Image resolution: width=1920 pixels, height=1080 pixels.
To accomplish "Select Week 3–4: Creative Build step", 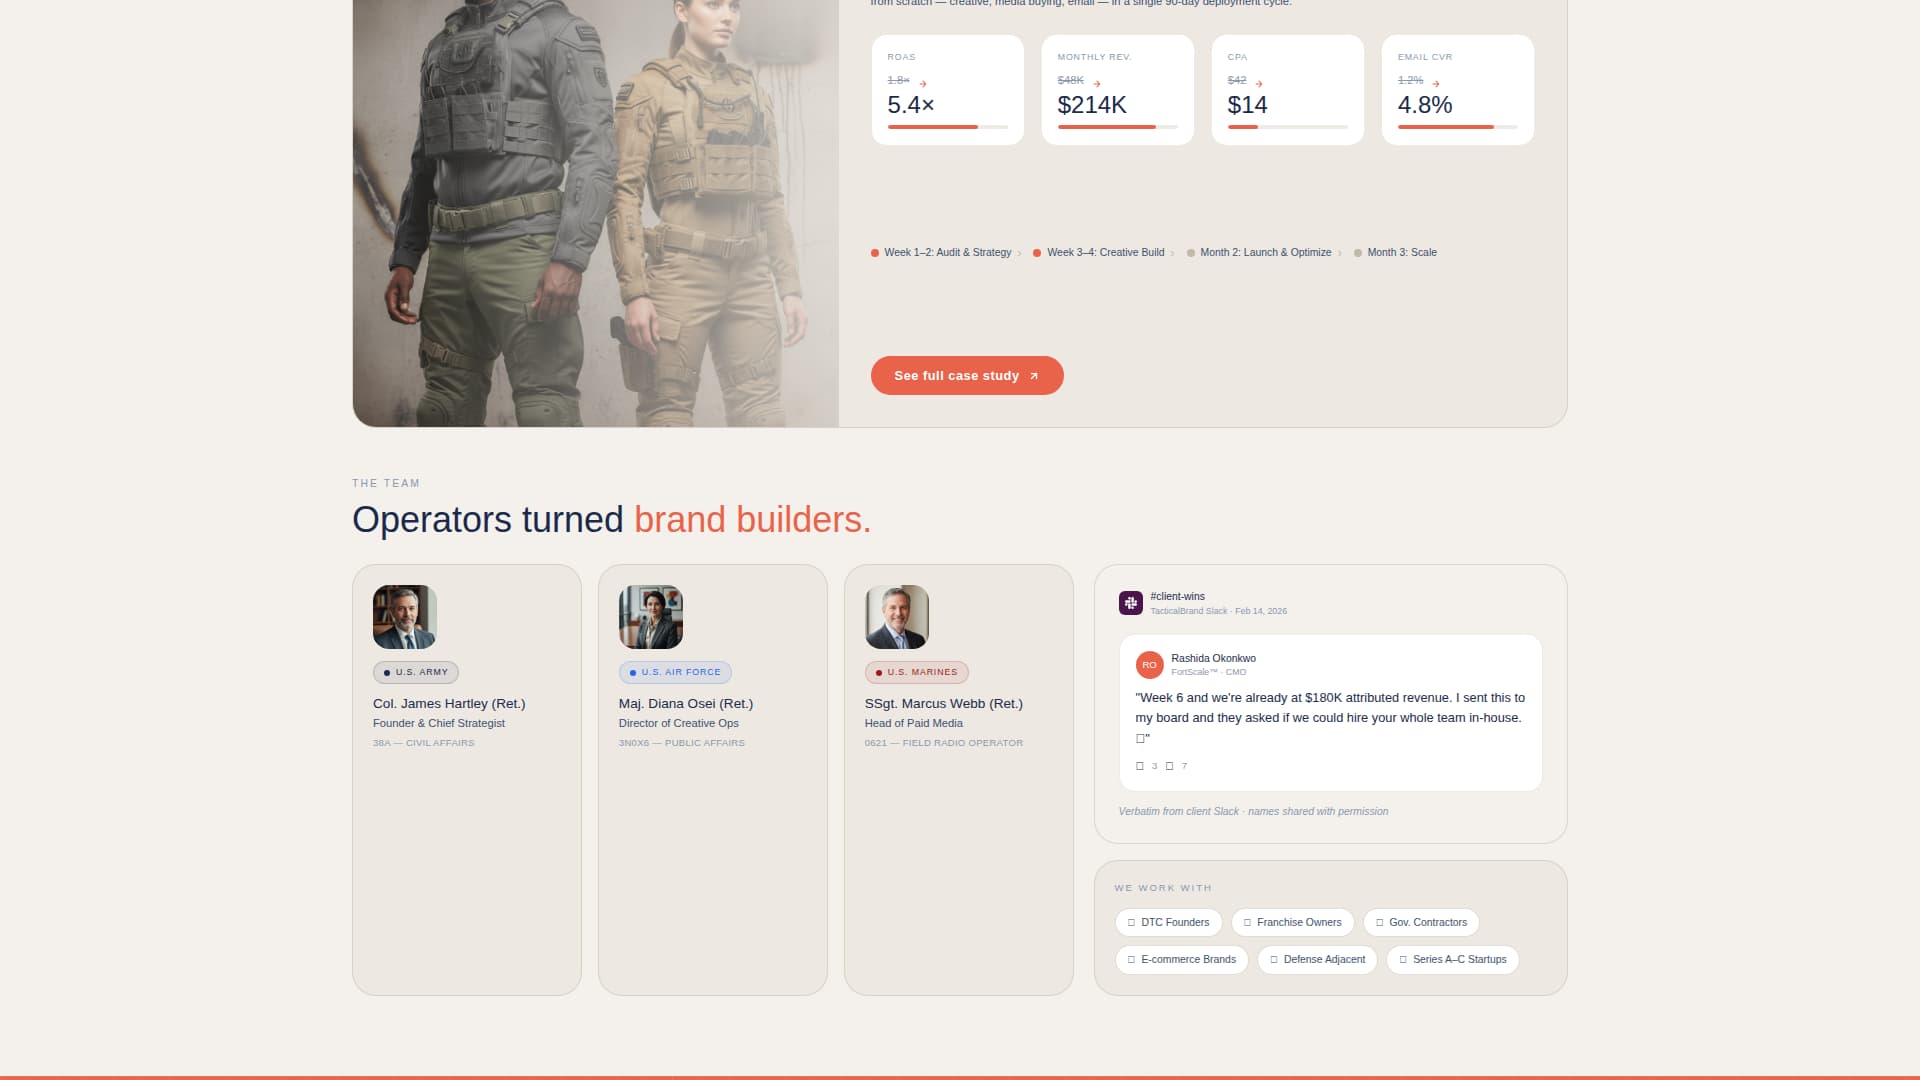I will coord(1099,253).
